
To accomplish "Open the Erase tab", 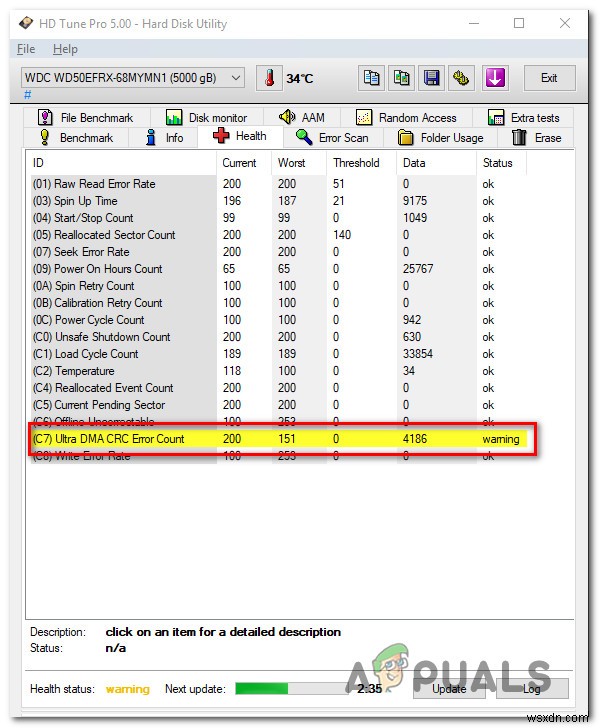I will 536,138.
